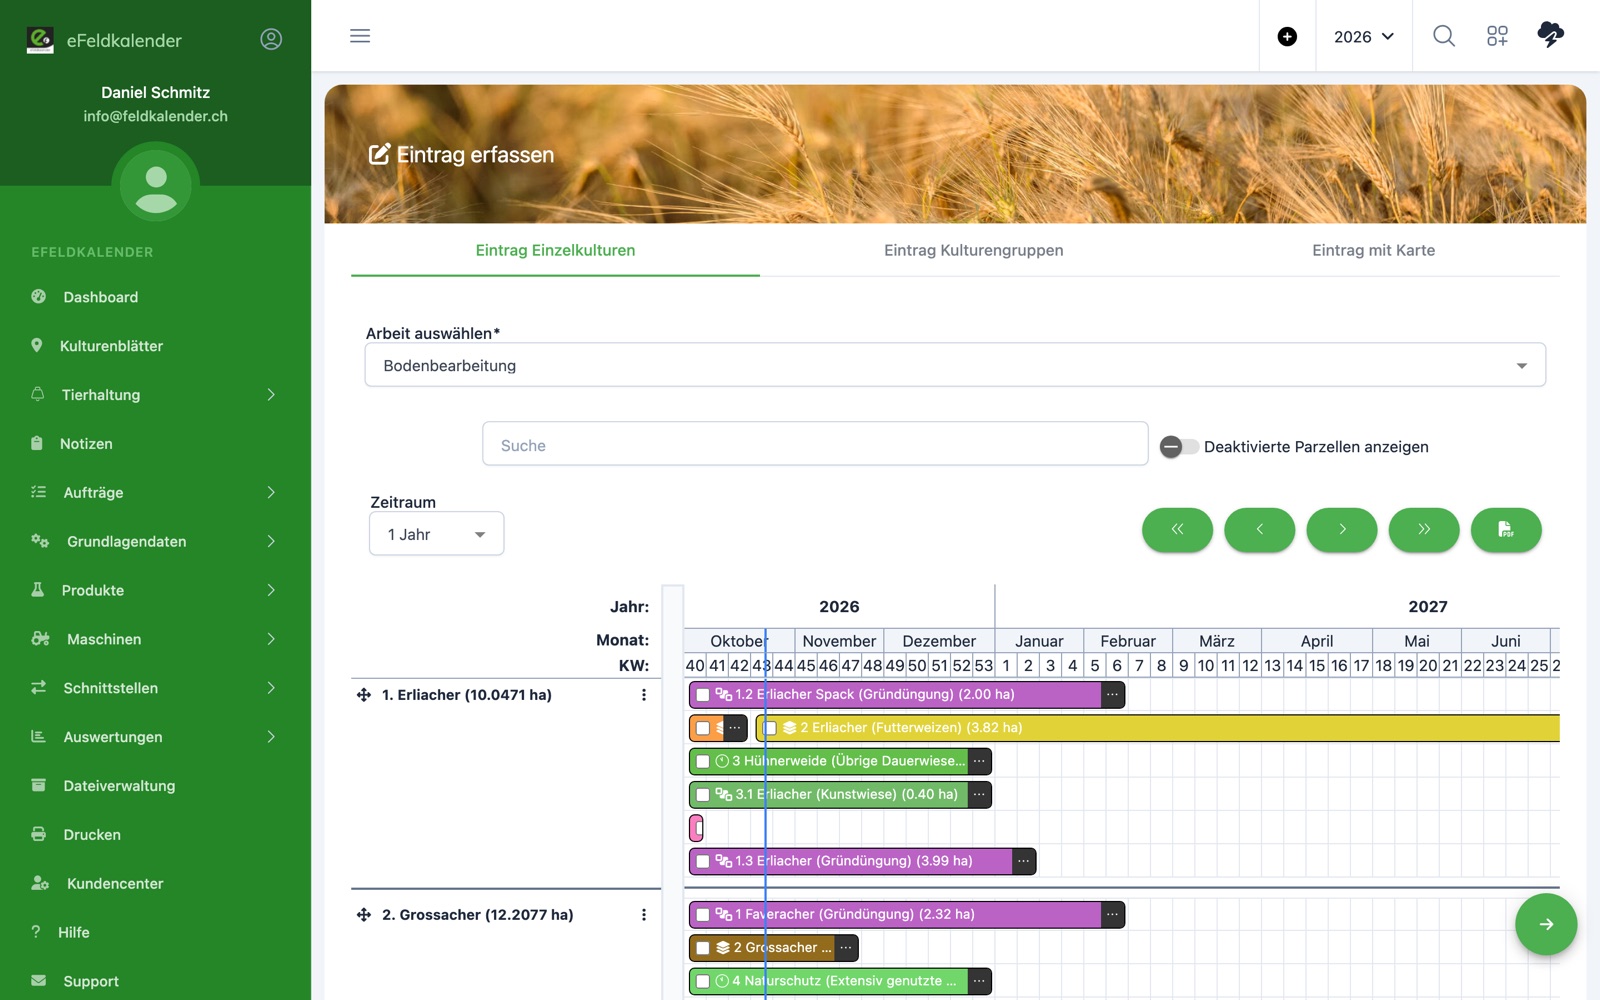Open more options on 1.2 Erliacher Spack bar

pos(1112,694)
